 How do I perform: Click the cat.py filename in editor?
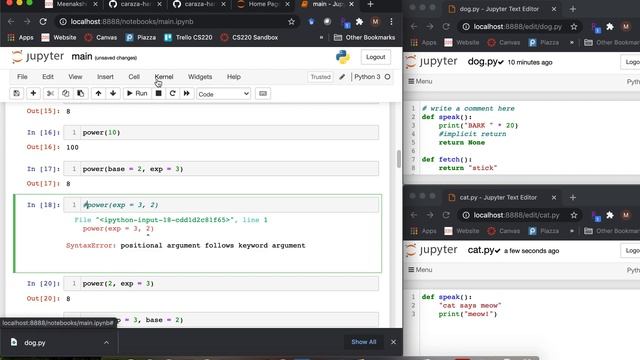(x=481, y=250)
